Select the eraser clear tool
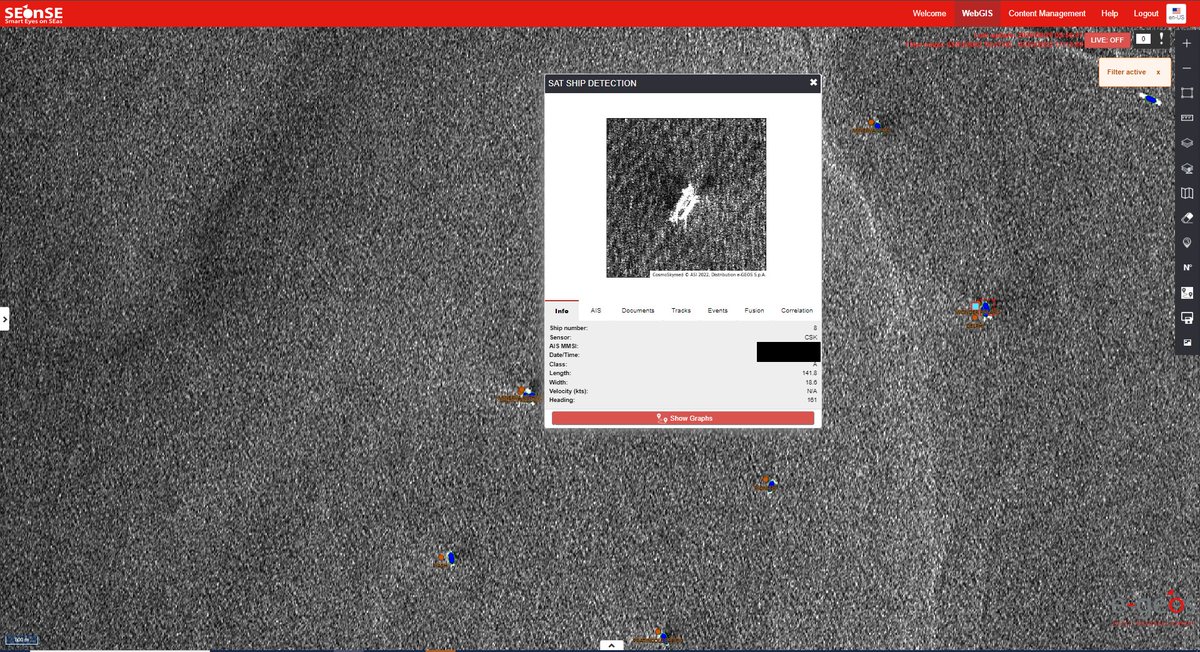The width and height of the screenshot is (1200, 652). (x=1187, y=217)
